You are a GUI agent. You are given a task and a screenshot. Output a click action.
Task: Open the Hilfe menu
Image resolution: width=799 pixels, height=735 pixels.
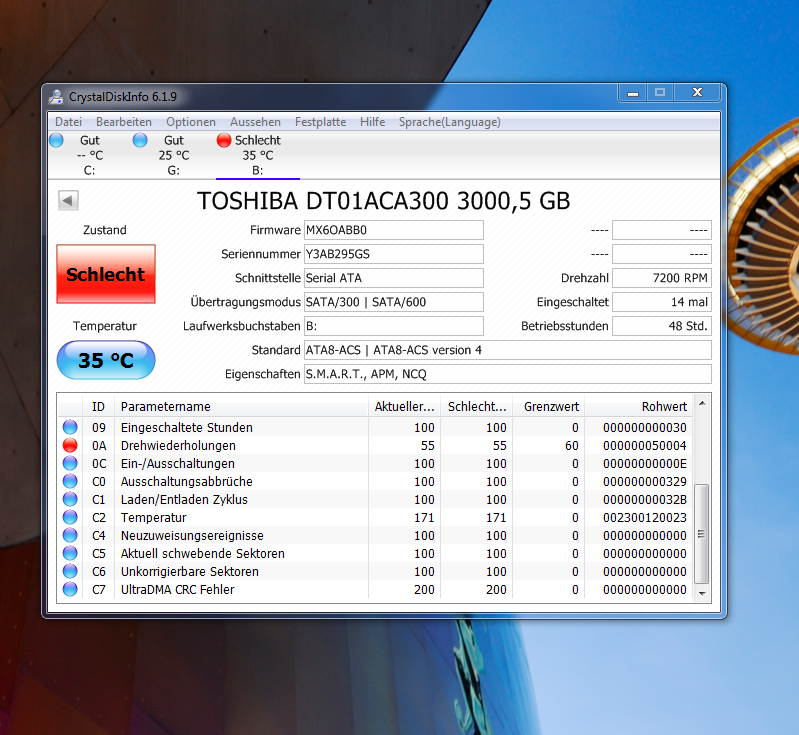pyautogui.click(x=372, y=122)
